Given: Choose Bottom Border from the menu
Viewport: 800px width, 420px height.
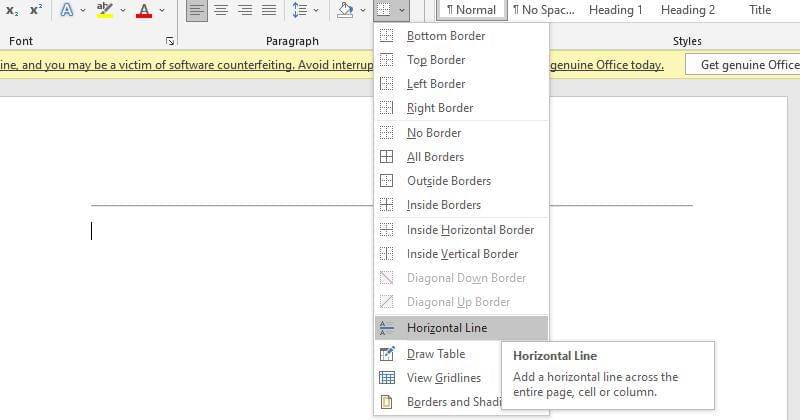Looking at the screenshot, I should click(446, 36).
